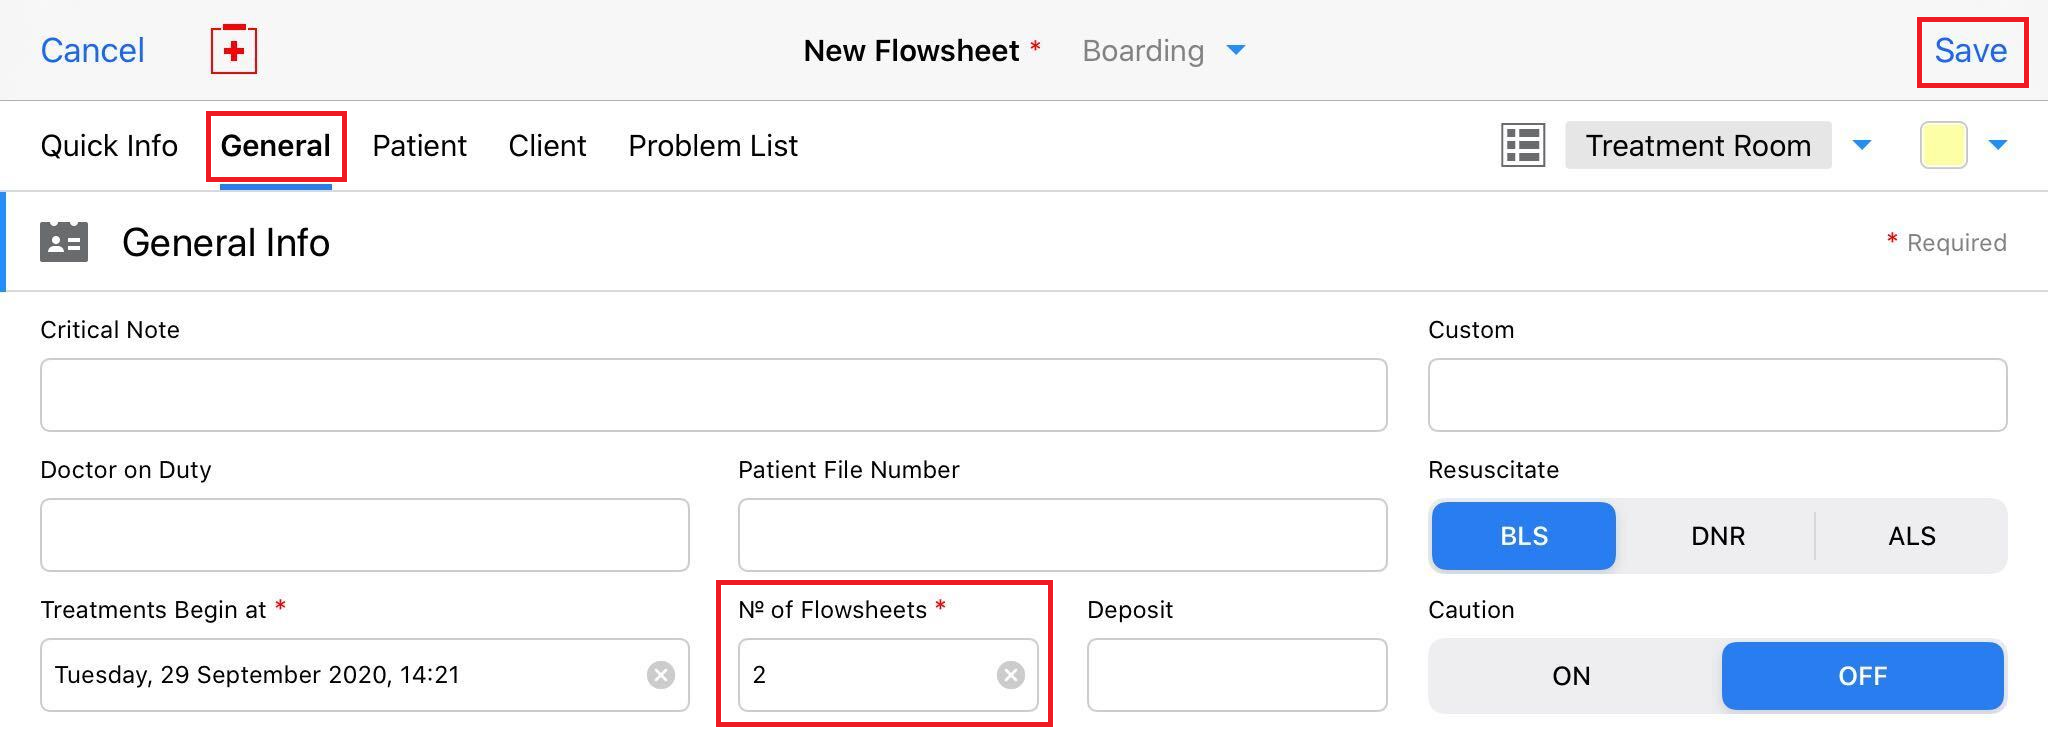
Task: Switch to the Patient tab
Action: point(419,146)
